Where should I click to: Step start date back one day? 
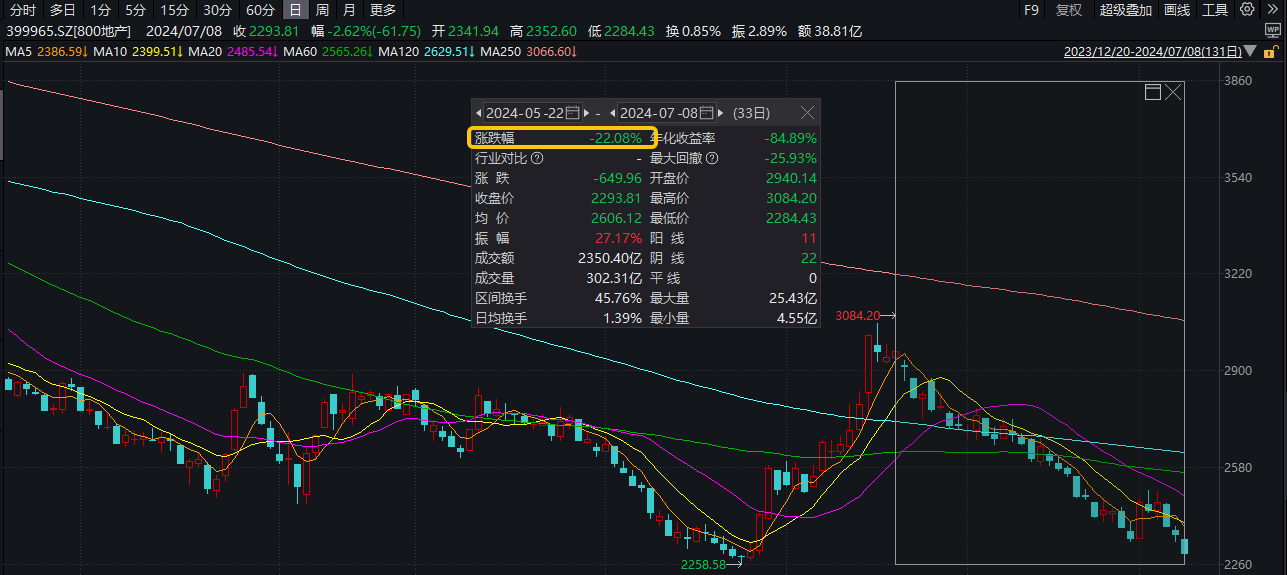pyautogui.click(x=479, y=113)
